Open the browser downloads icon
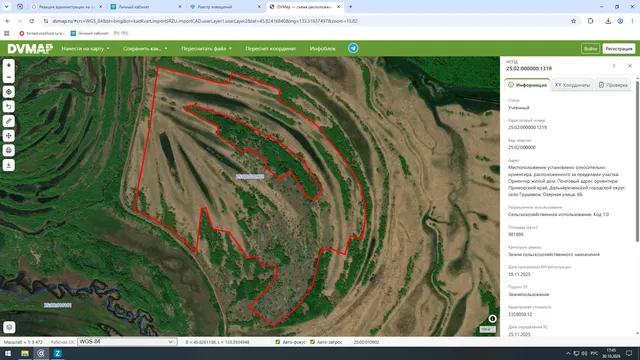Screen dimensions: 640x360 tap(608, 21)
